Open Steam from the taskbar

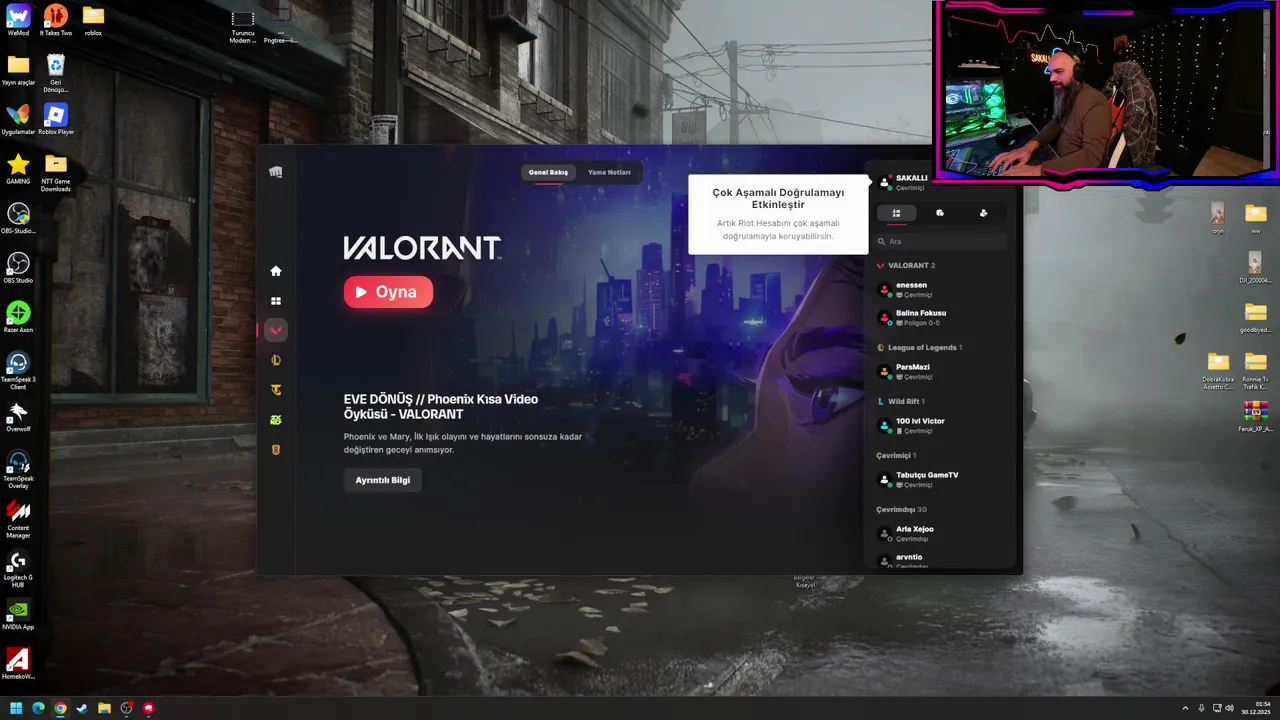[82, 708]
